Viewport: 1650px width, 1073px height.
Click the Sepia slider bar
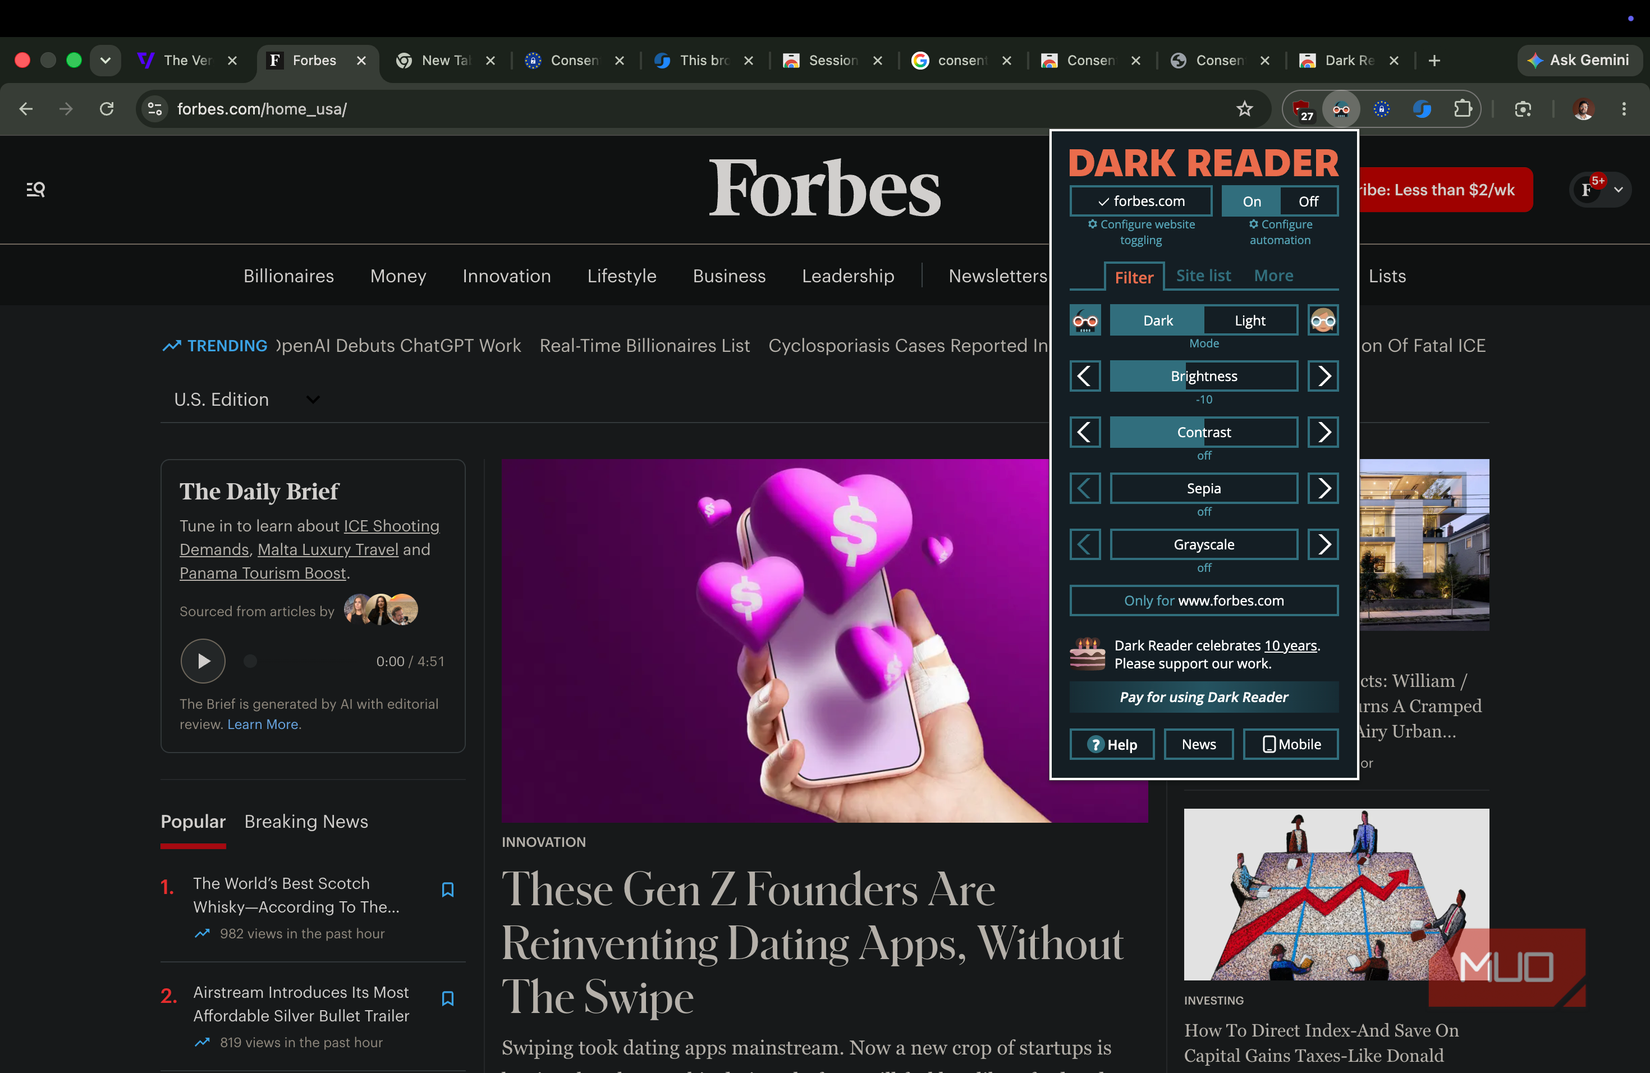coord(1204,488)
